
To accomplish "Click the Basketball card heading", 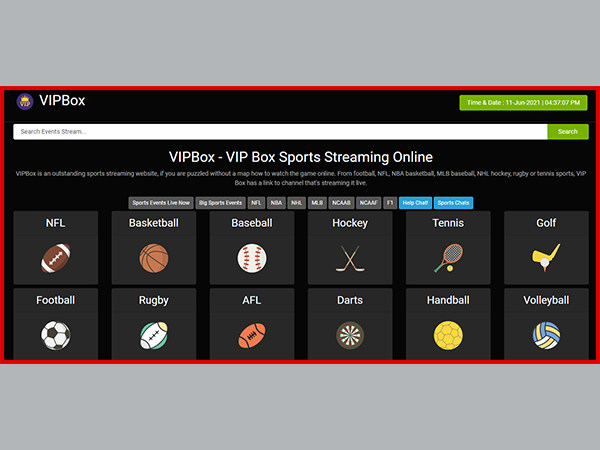I will [154, 223].
